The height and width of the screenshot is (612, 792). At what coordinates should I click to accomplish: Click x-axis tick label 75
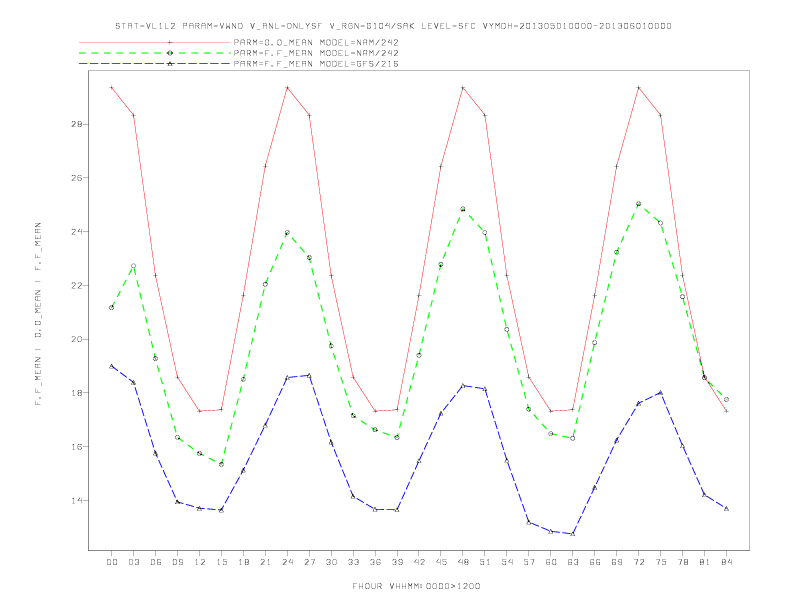(661, 562)
